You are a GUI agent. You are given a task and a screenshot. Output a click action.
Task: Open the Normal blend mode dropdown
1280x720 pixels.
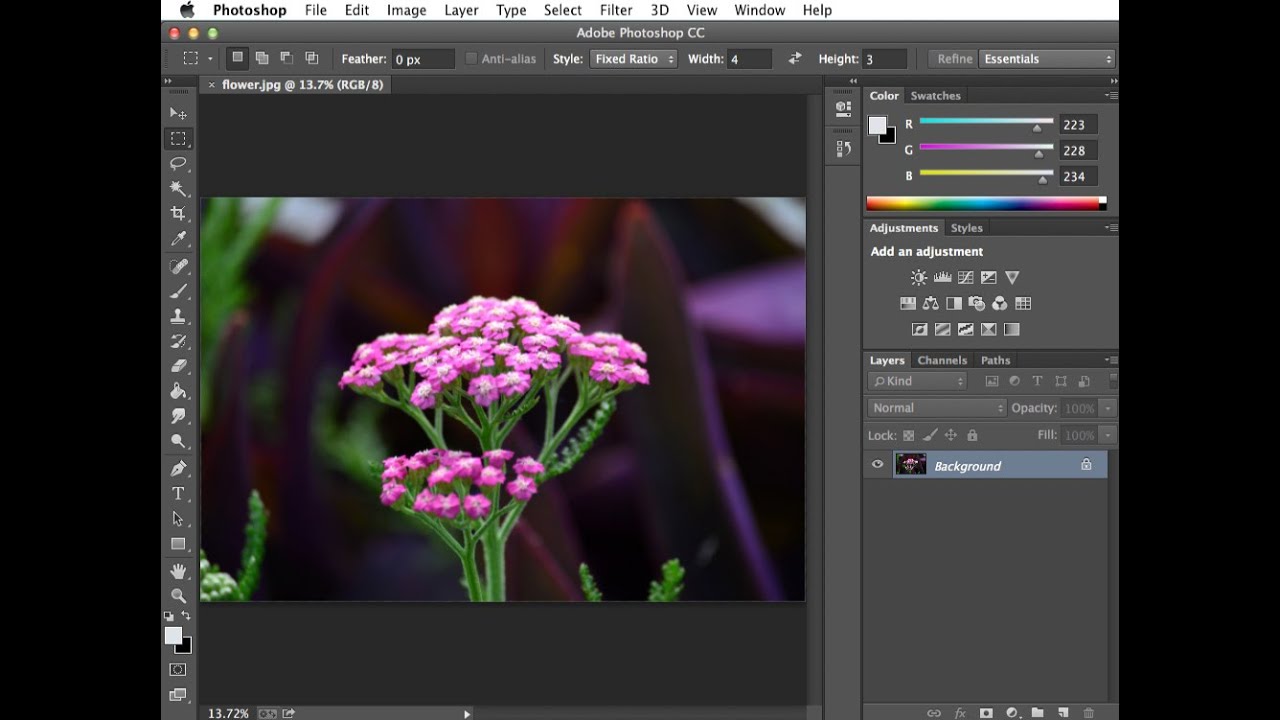937,408
